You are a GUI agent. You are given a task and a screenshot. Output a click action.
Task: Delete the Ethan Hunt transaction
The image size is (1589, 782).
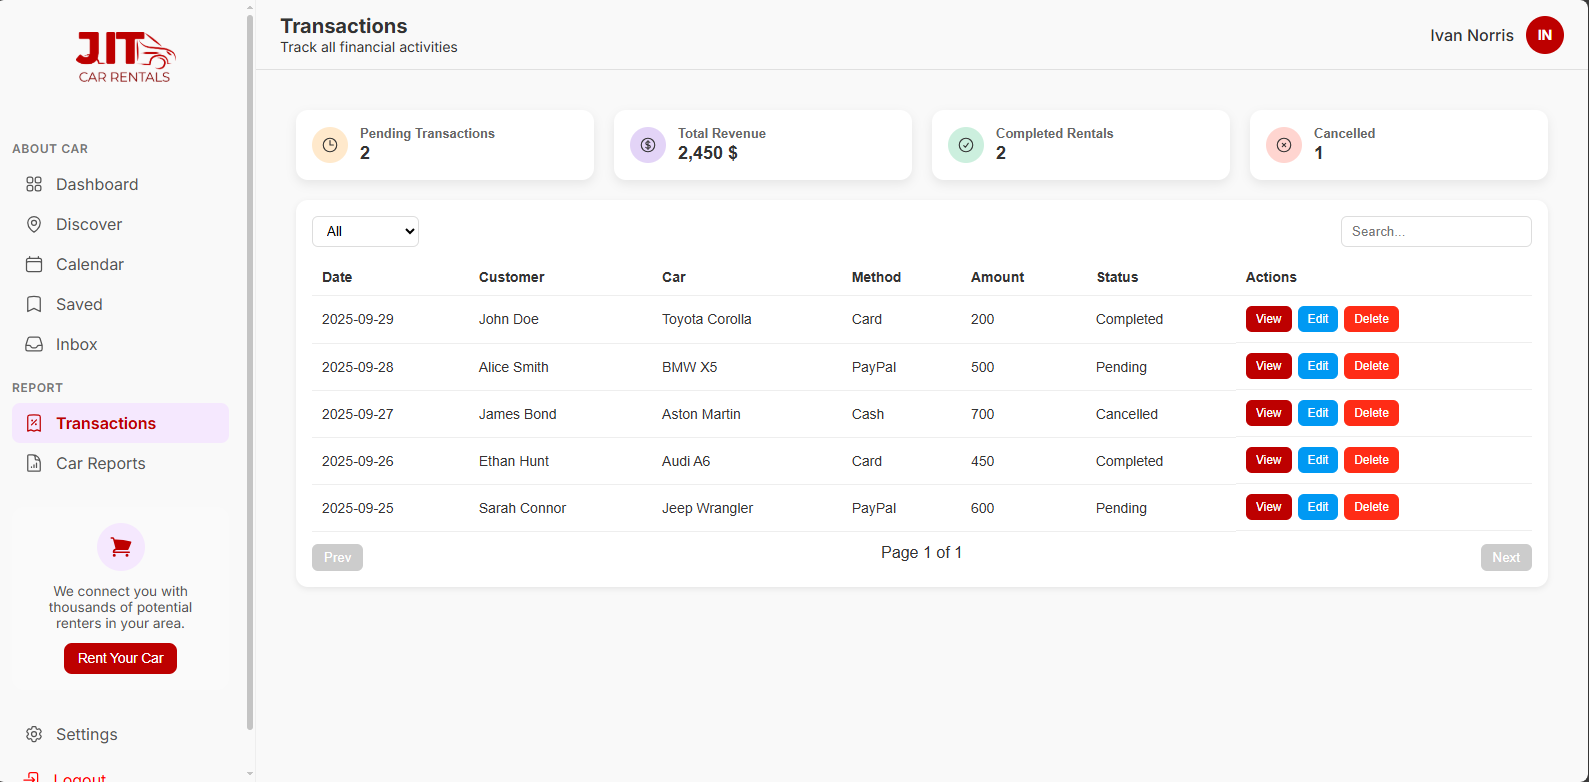coord(1371,460)
